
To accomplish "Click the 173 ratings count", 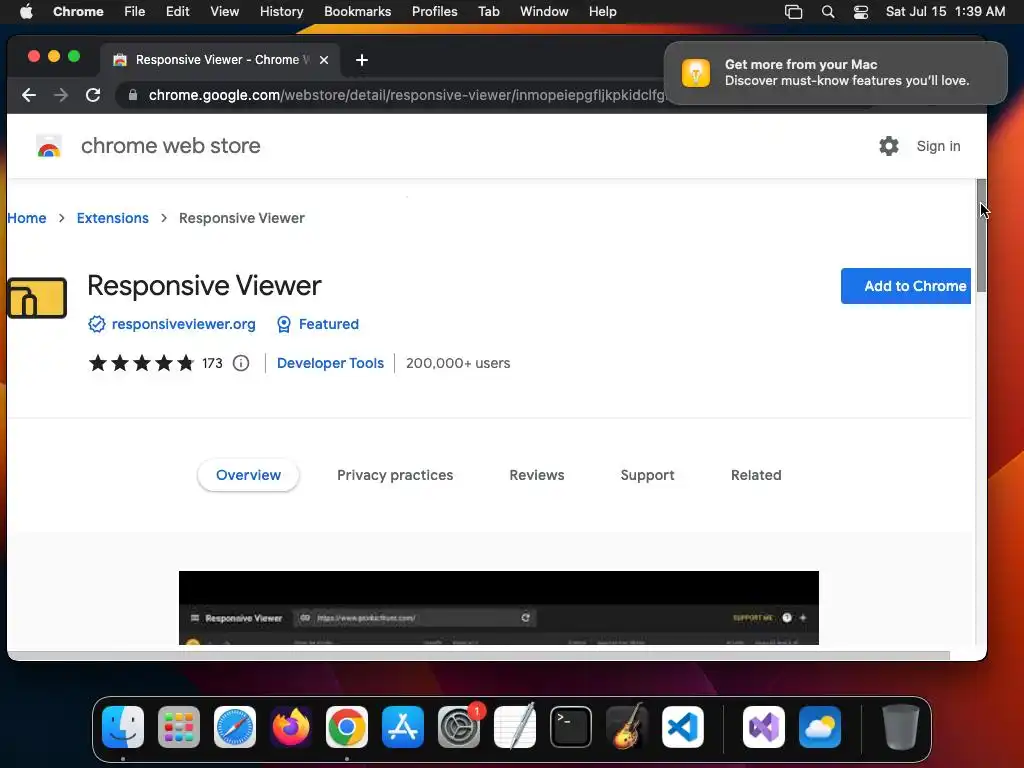I will (212, 363).
